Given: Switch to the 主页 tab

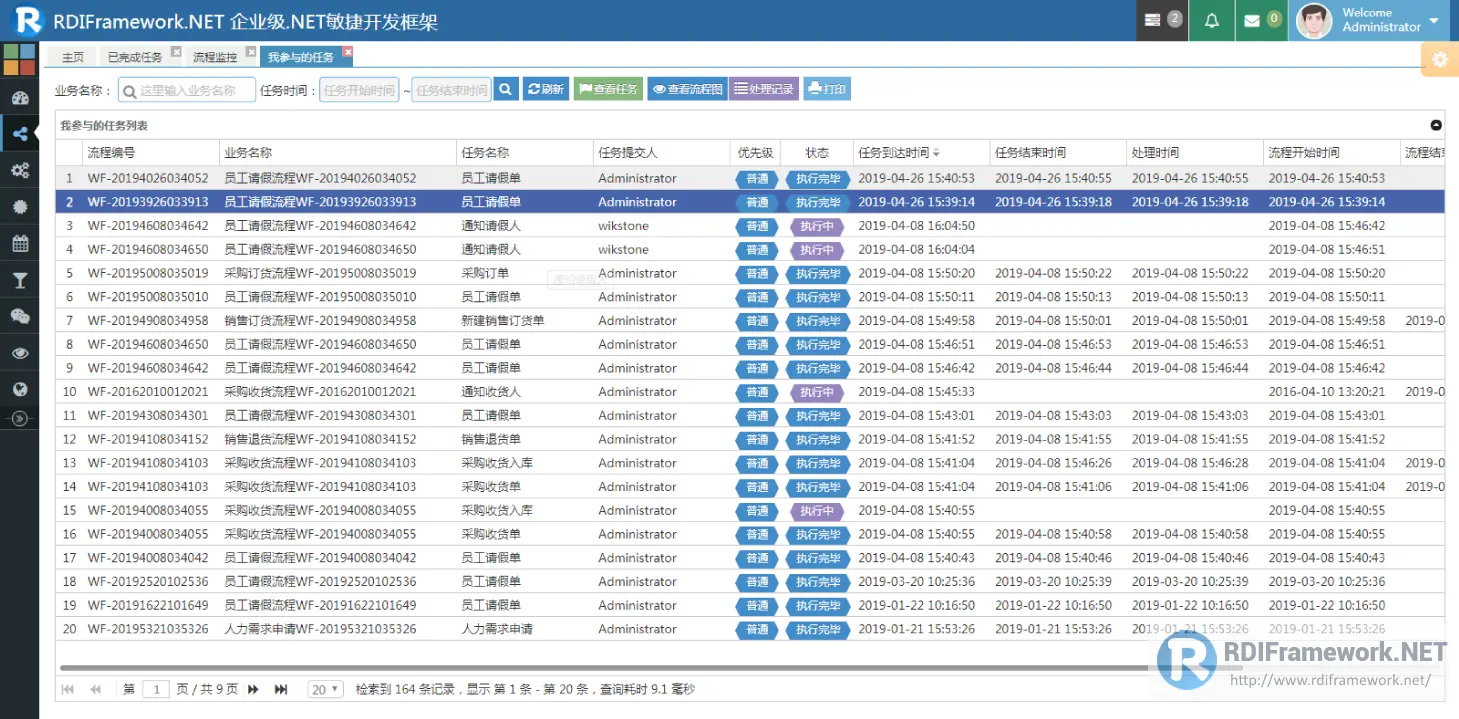Looking at the screenshot, I should coord(72,57).
